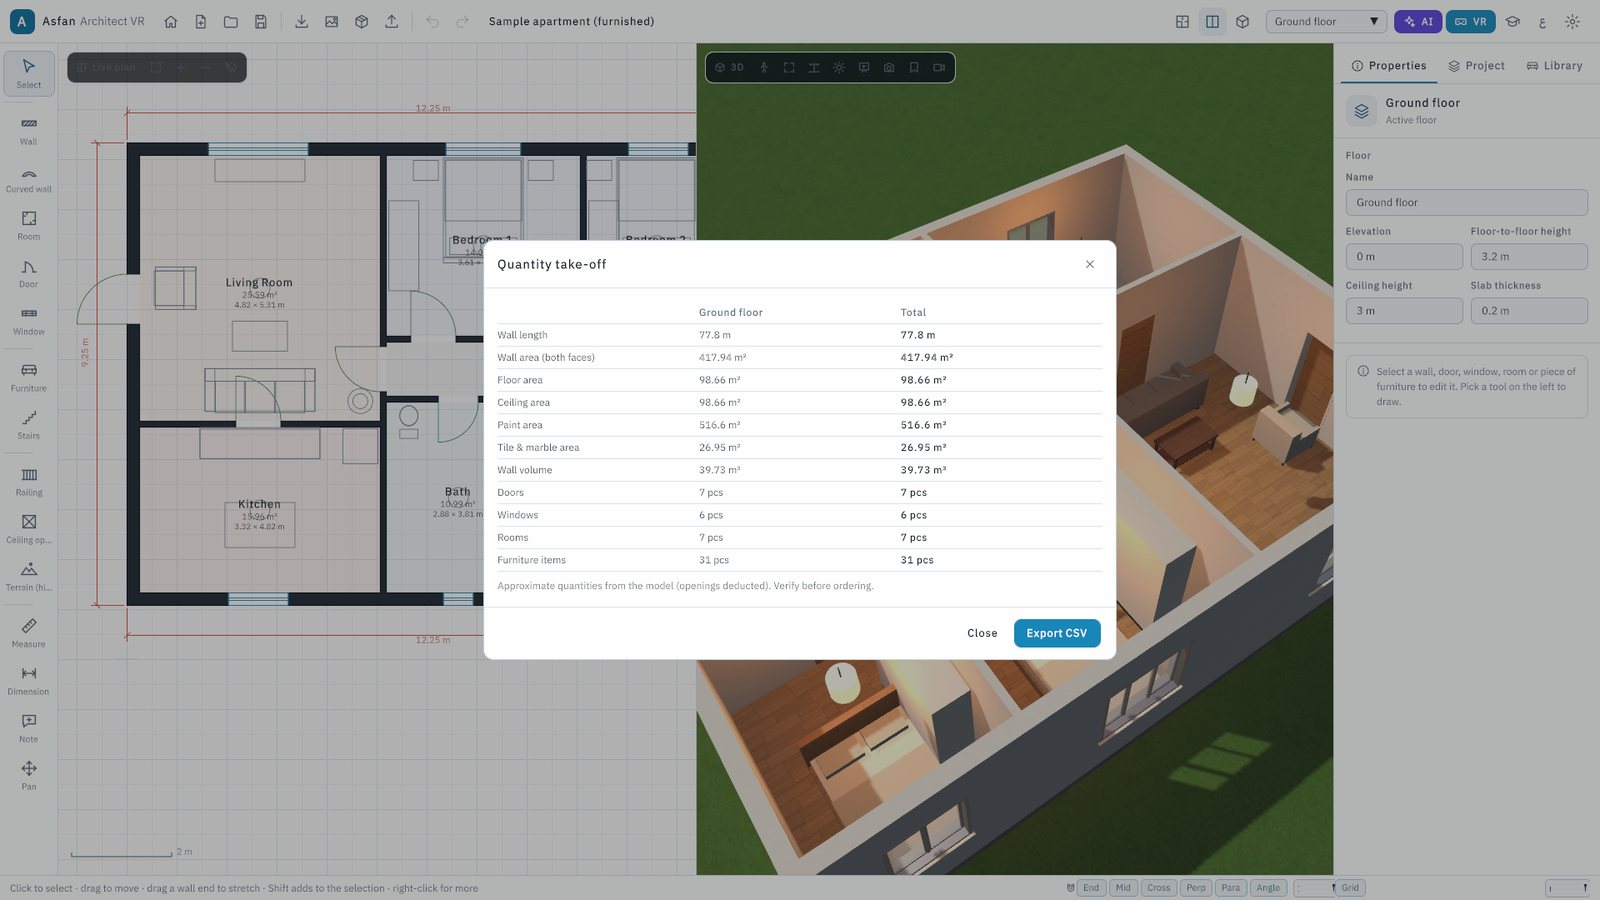Switch to split view layout icon
Image resolution: width=1600 pixels, height=900 pixels.
click(x=1212, y=21)
